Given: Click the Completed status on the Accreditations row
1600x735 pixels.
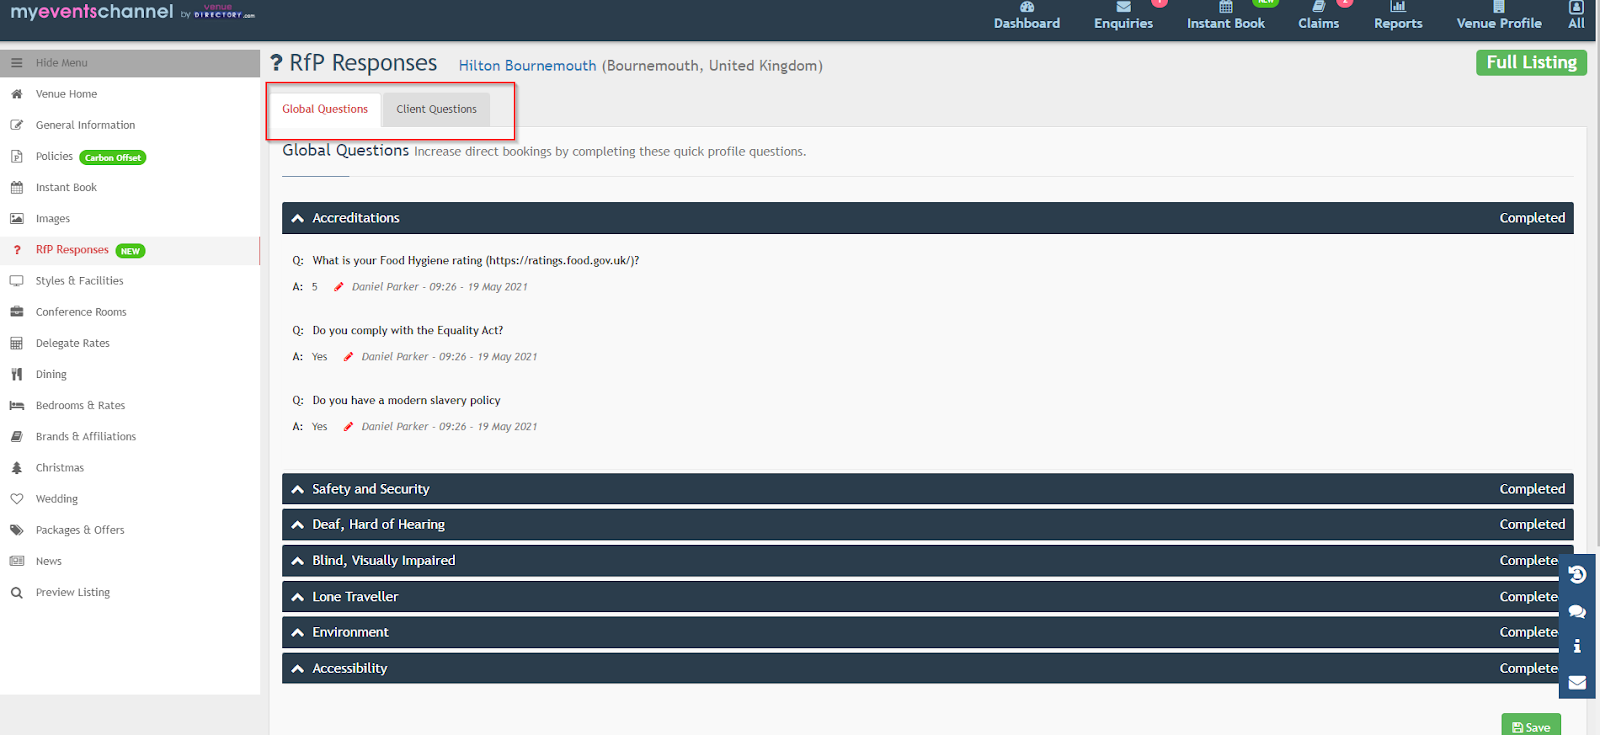Looking at the screenshot, I should (x=1532, y=218).
